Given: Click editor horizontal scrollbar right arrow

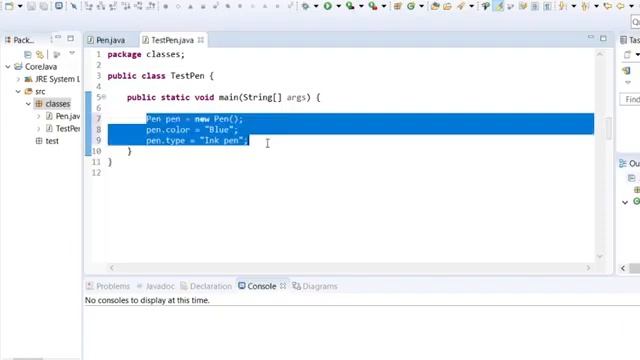Looking at the screenshot, I should (x=588, y=268).
